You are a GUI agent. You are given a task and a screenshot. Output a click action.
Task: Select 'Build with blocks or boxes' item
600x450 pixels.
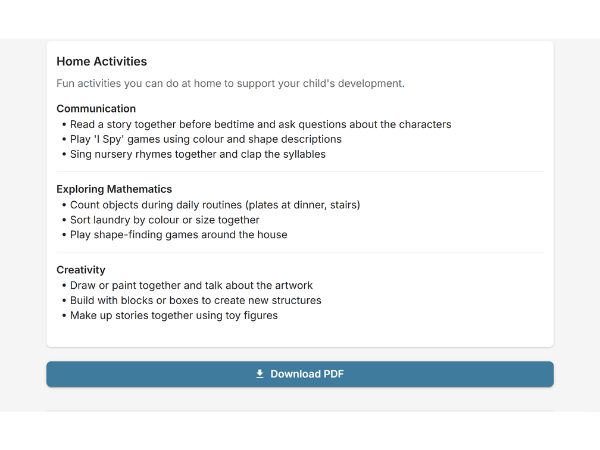[195, 300]
